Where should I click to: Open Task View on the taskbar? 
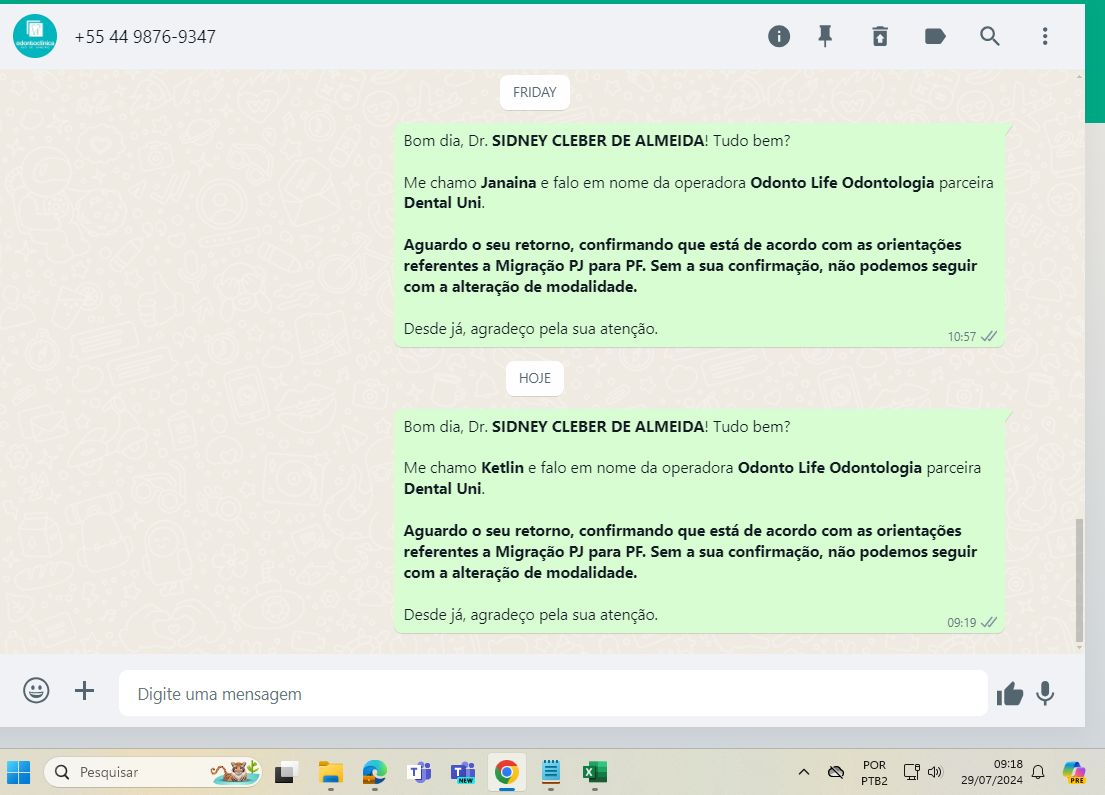[286, 772]
